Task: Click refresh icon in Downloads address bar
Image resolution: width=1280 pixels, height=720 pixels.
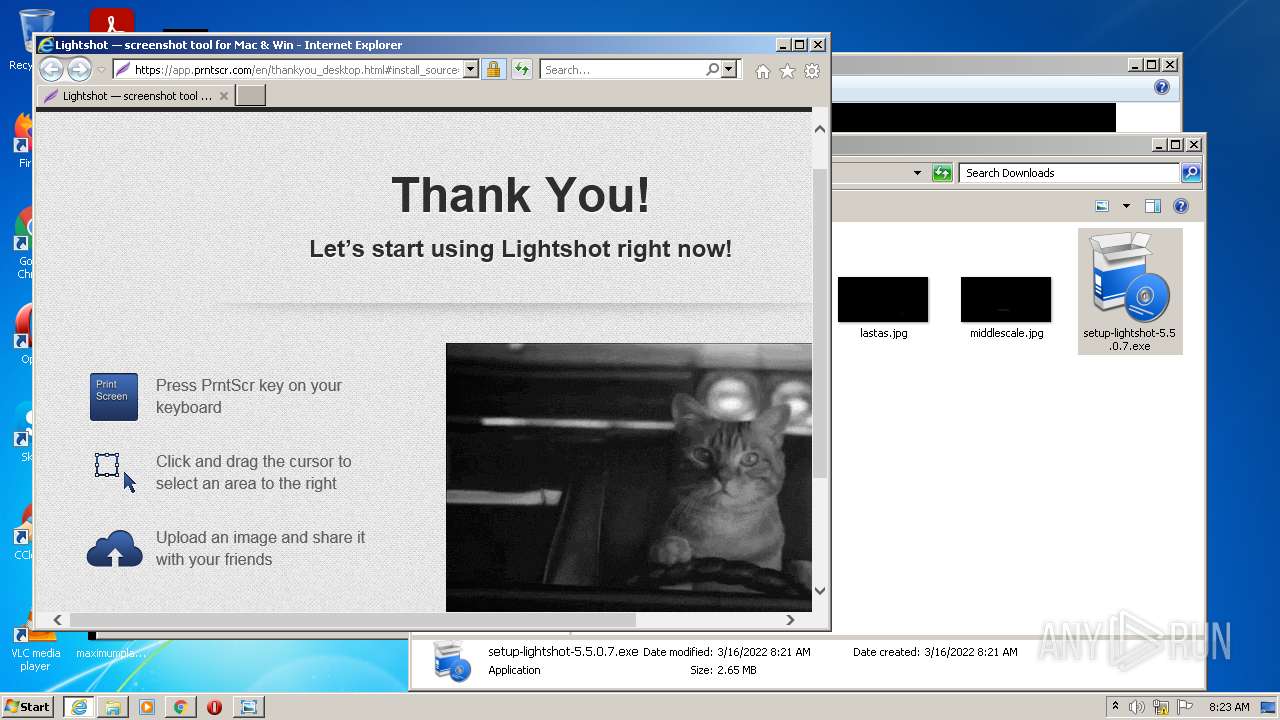Action: [941, 173]
